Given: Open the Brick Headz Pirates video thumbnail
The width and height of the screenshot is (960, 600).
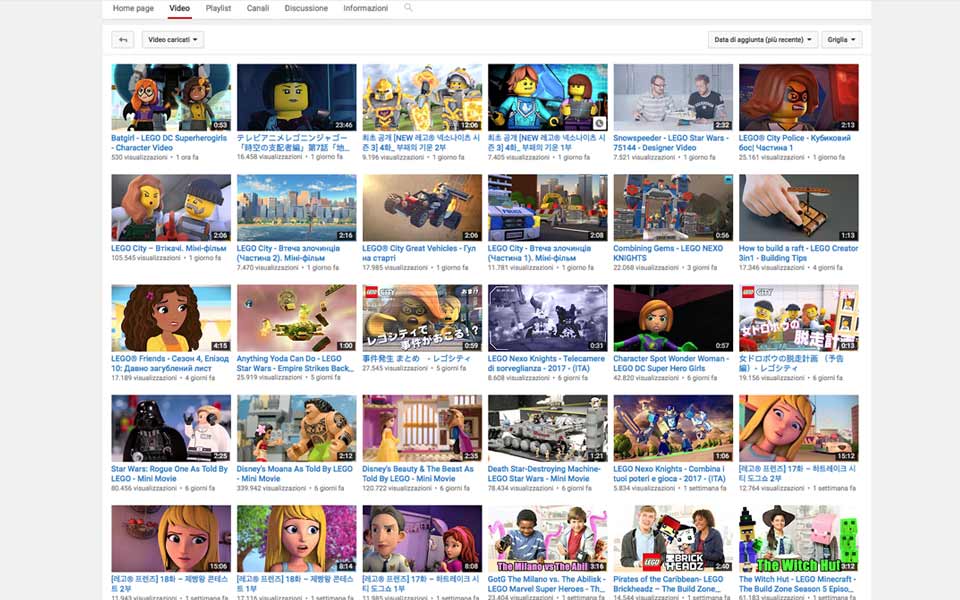Looking at the screenshot, I should (x=673, y=538).
